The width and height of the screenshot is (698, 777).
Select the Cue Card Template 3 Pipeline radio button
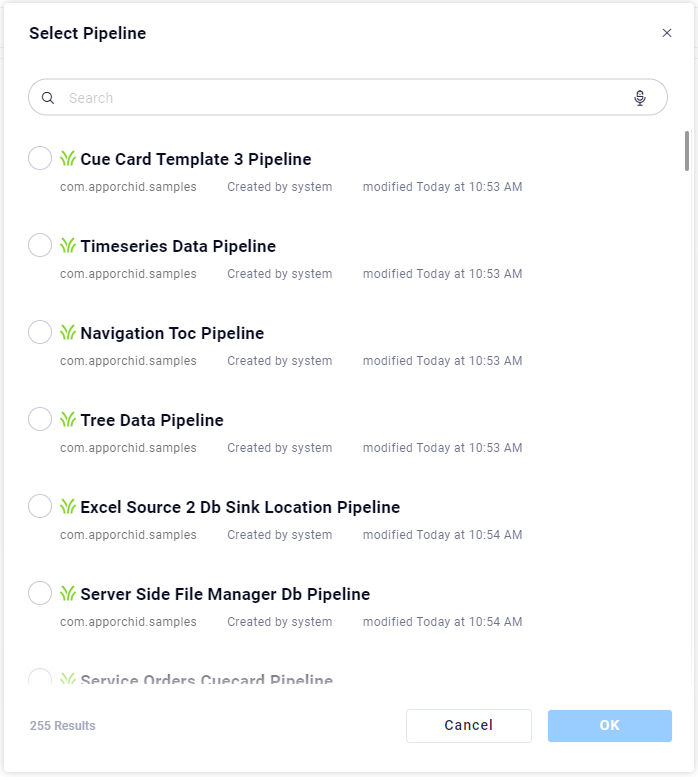(40, 158)
